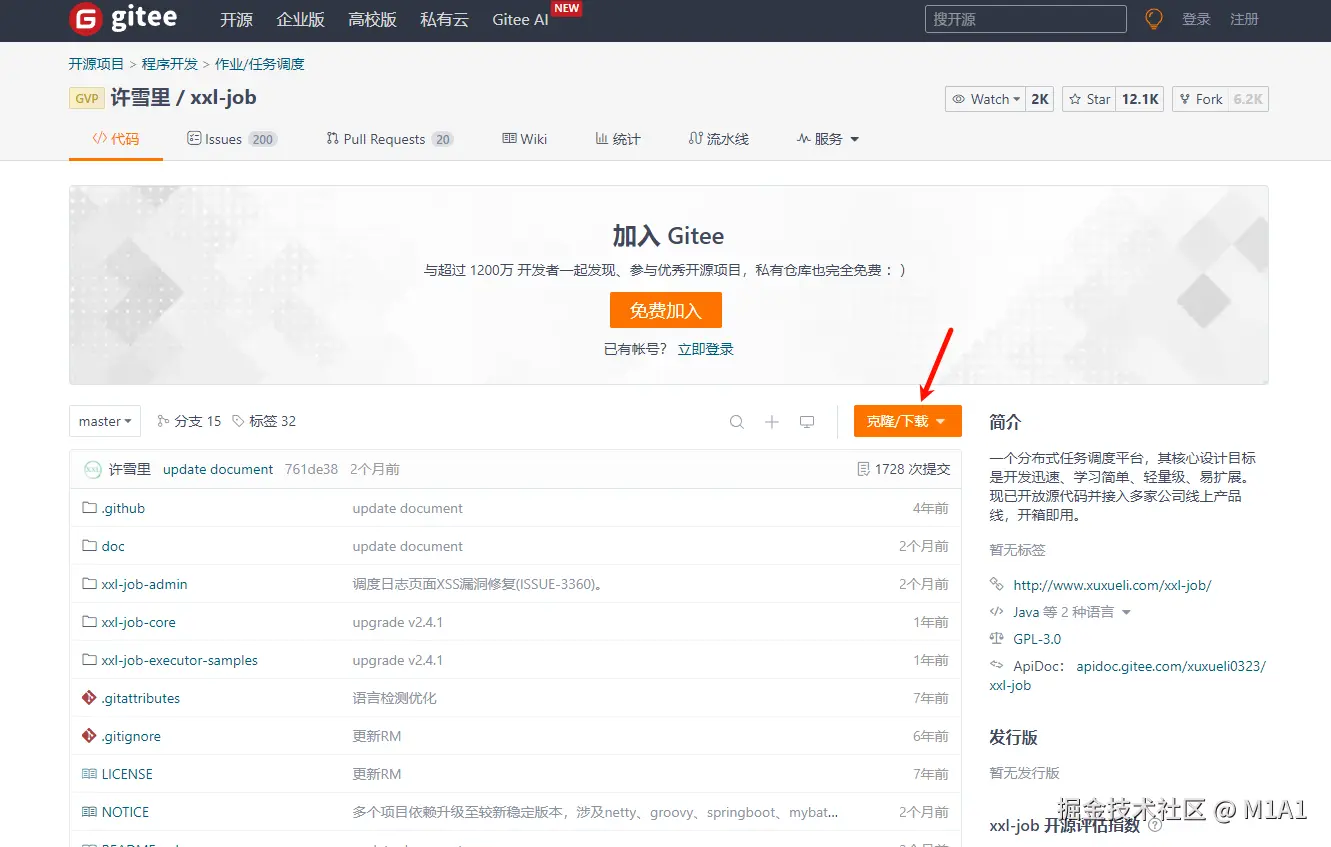
Task: Open the Issues tab
Action: 232,139
